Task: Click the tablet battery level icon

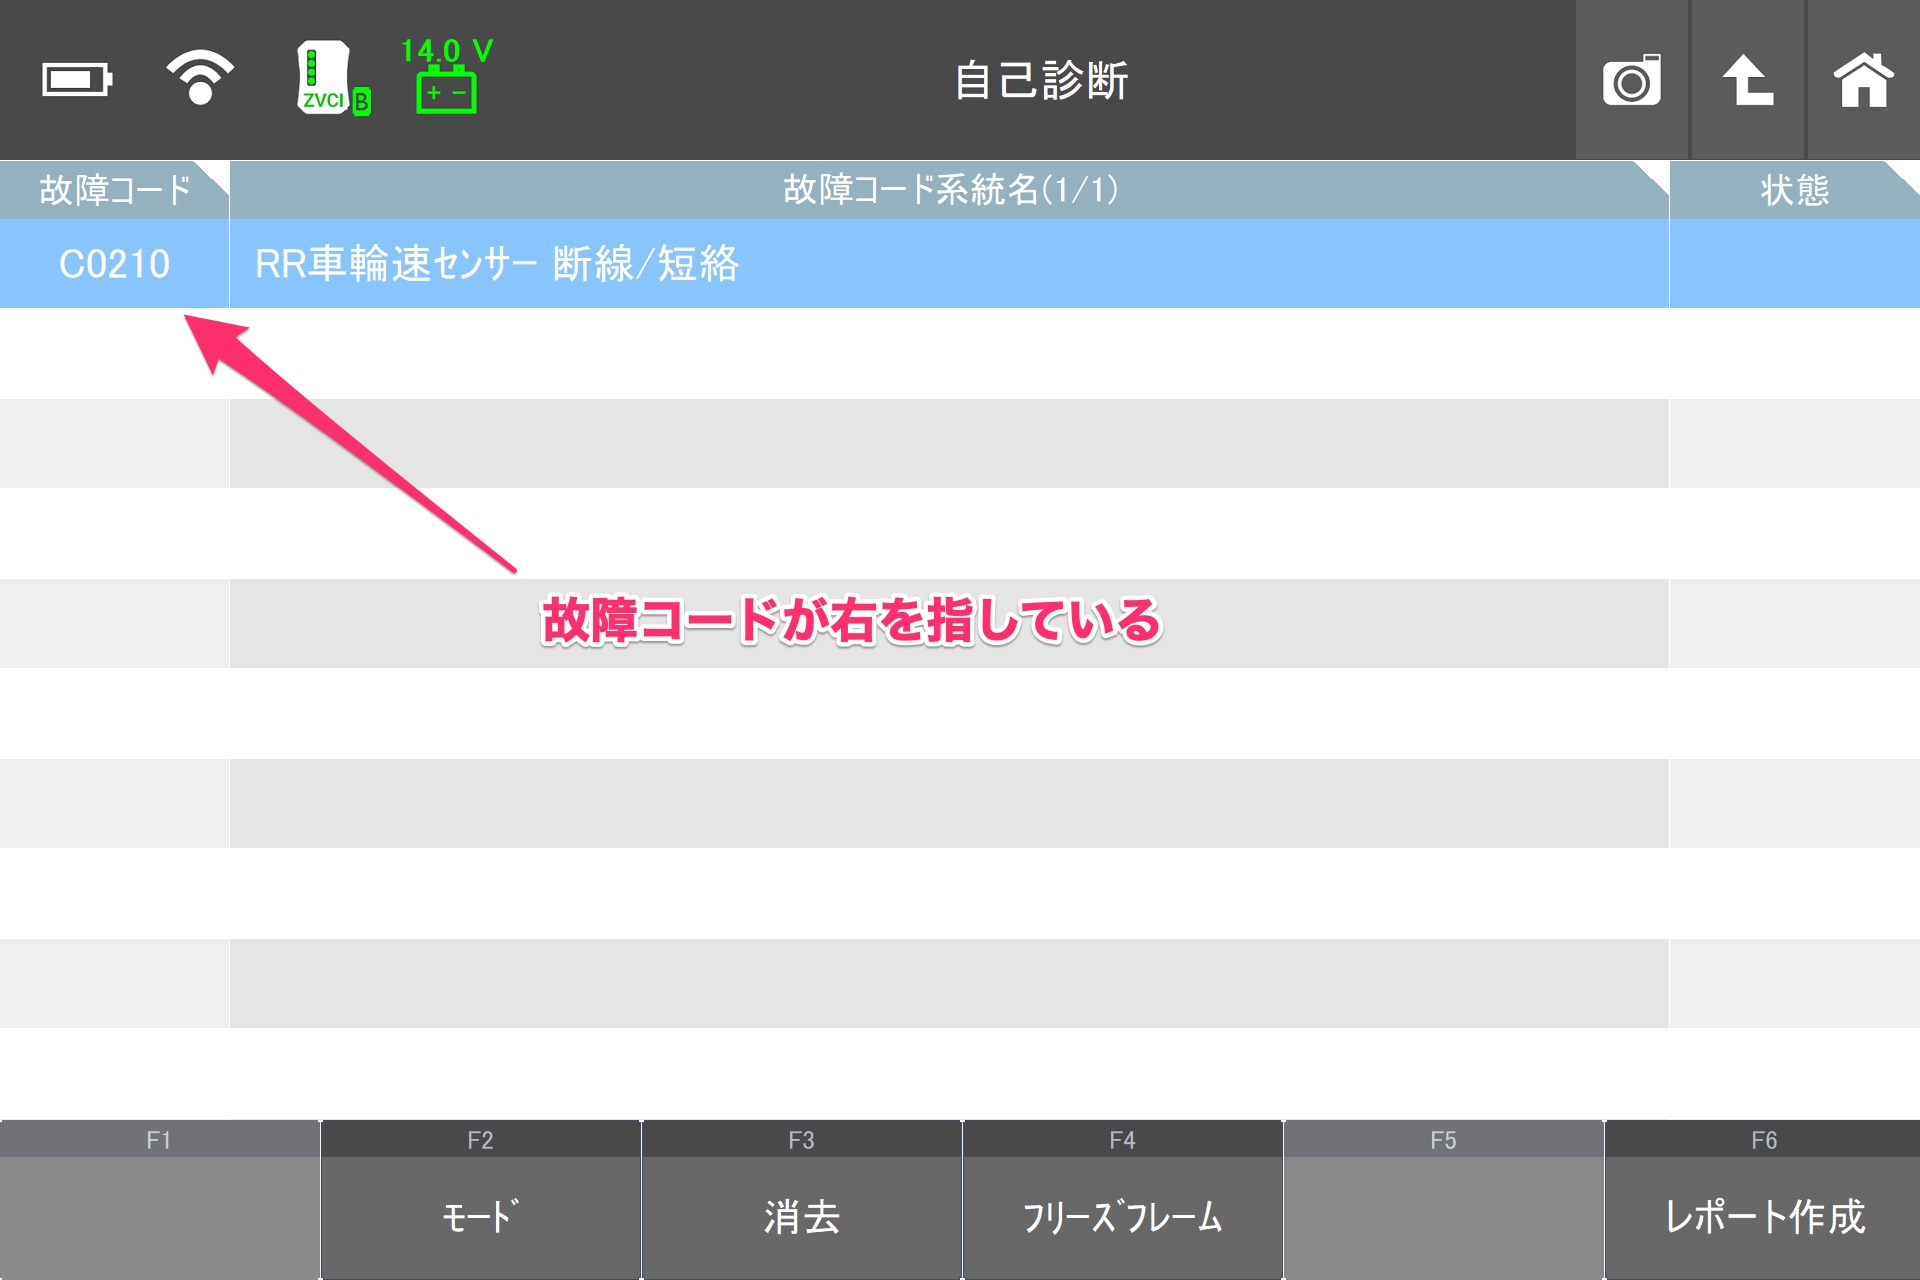Action: point(76,79)
